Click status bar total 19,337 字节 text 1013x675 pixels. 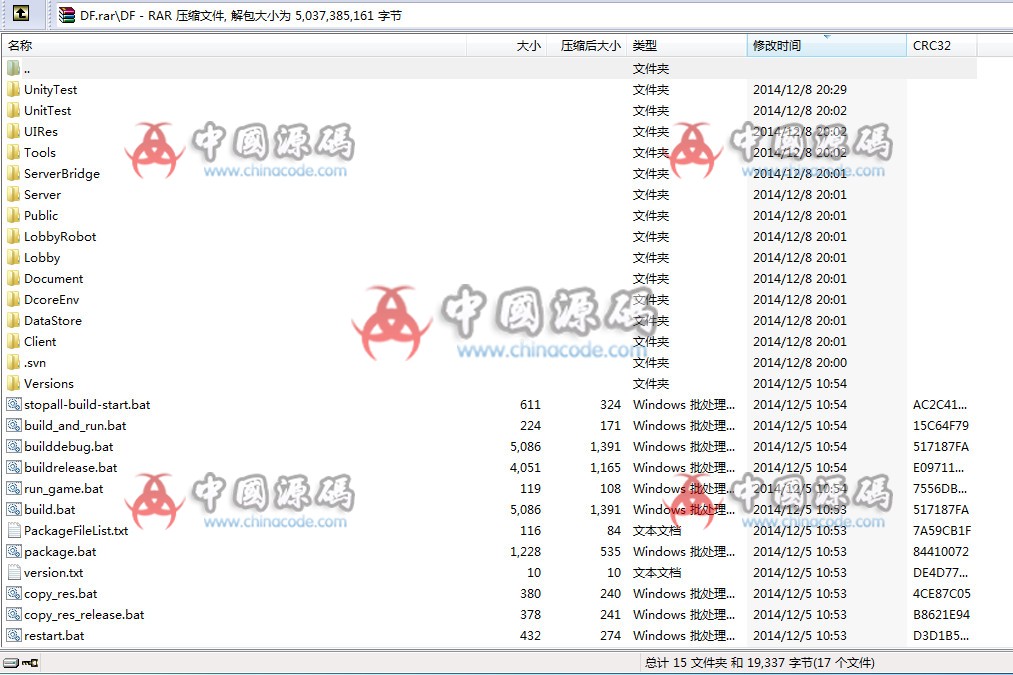point(780,663)
